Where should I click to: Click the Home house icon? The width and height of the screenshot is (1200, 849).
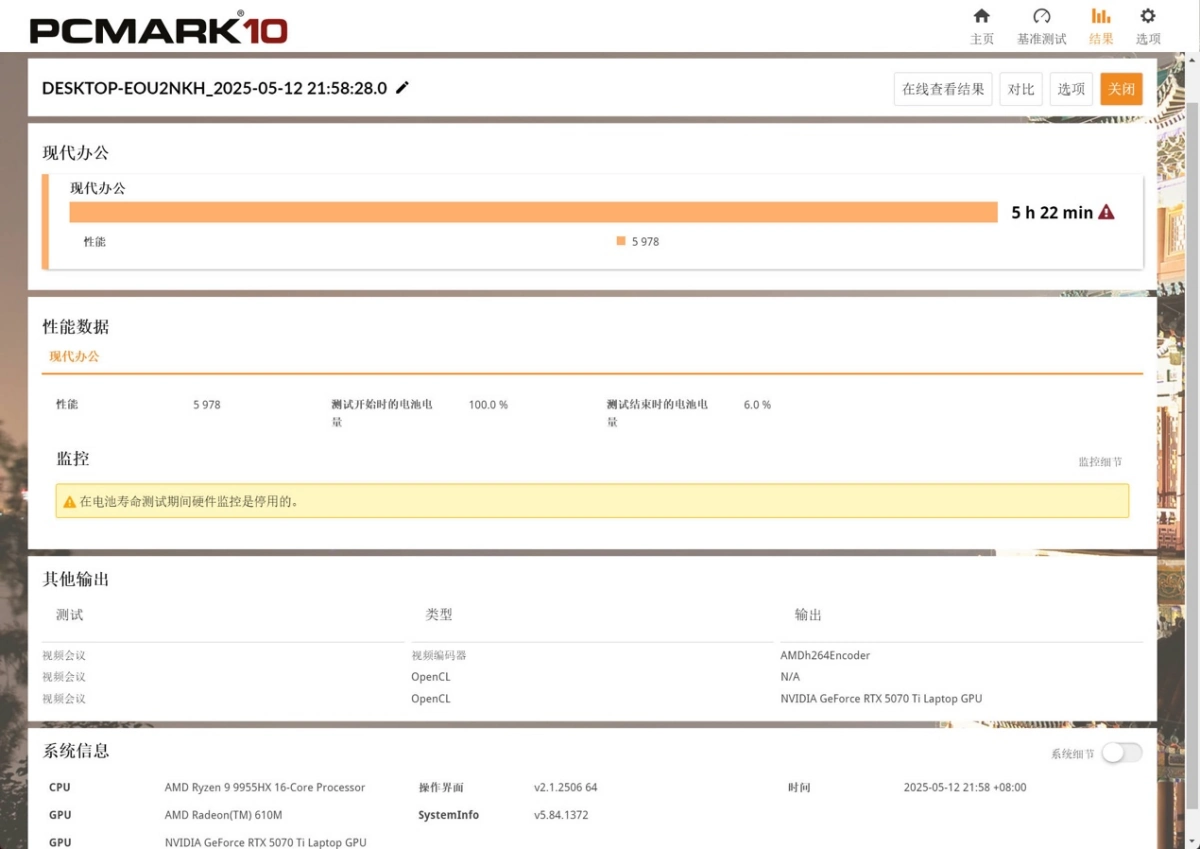click(x=981, y=17)
